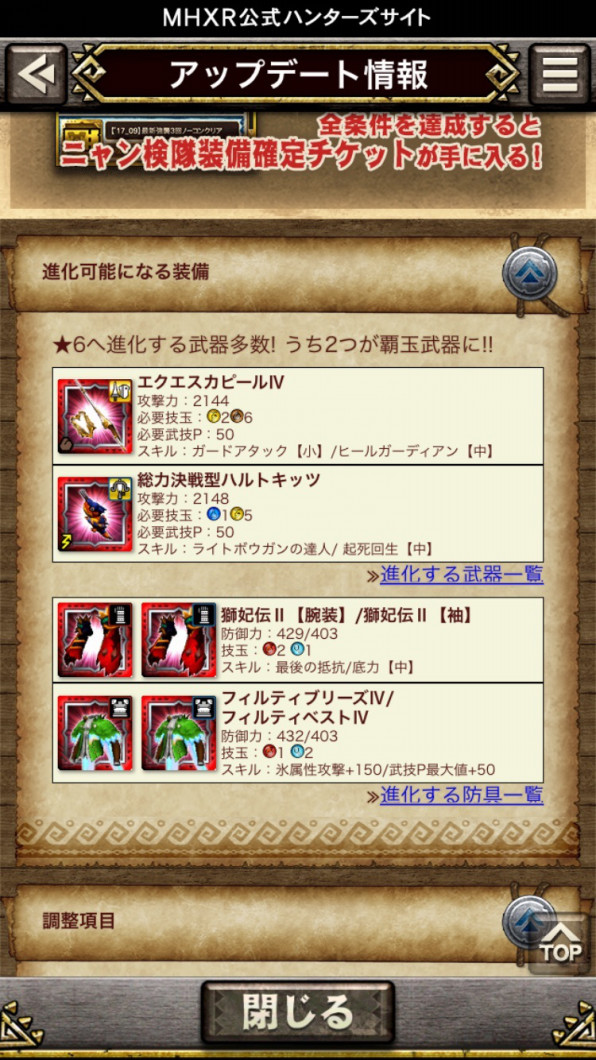The width and height of the screenshot is (596, 1060).
Task: Tap the 獅妃伝II 袖 armor icon
Action: point(178,640)
